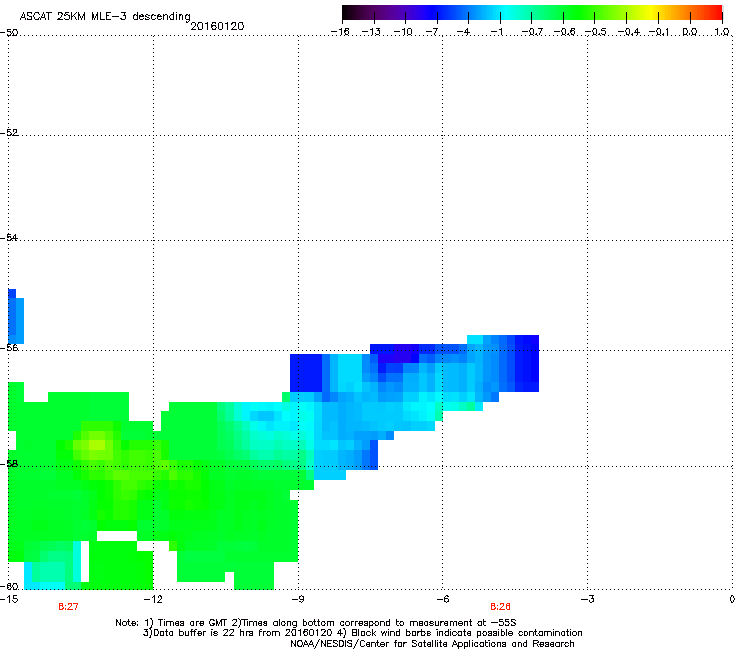This screenshot has width=740, height=650.
Task: Click the '-7' label on the color scale
Action: (x=433, y=32)
